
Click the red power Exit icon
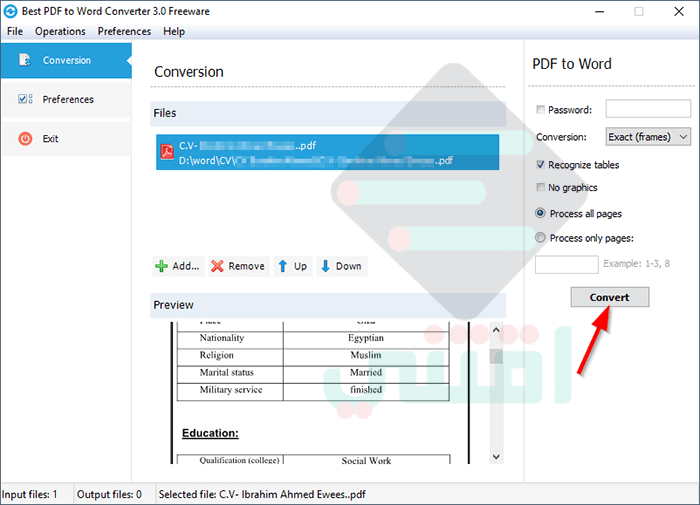tap(25, 138)
